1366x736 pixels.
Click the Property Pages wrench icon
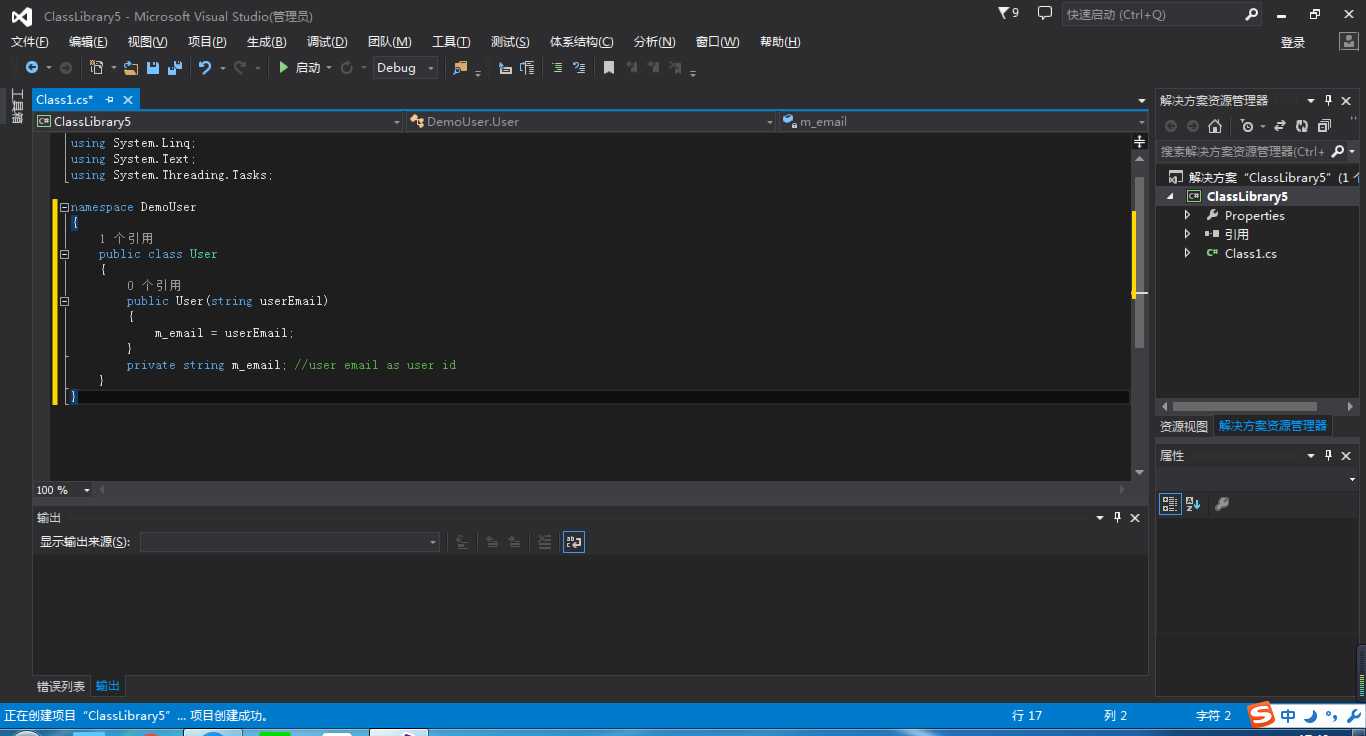(1221, 504)
